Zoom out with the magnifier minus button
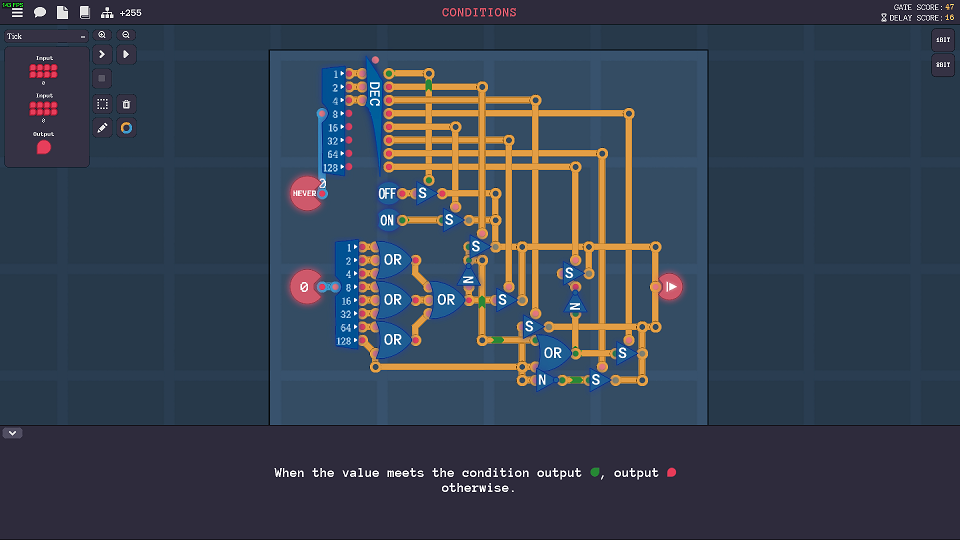 126,35
